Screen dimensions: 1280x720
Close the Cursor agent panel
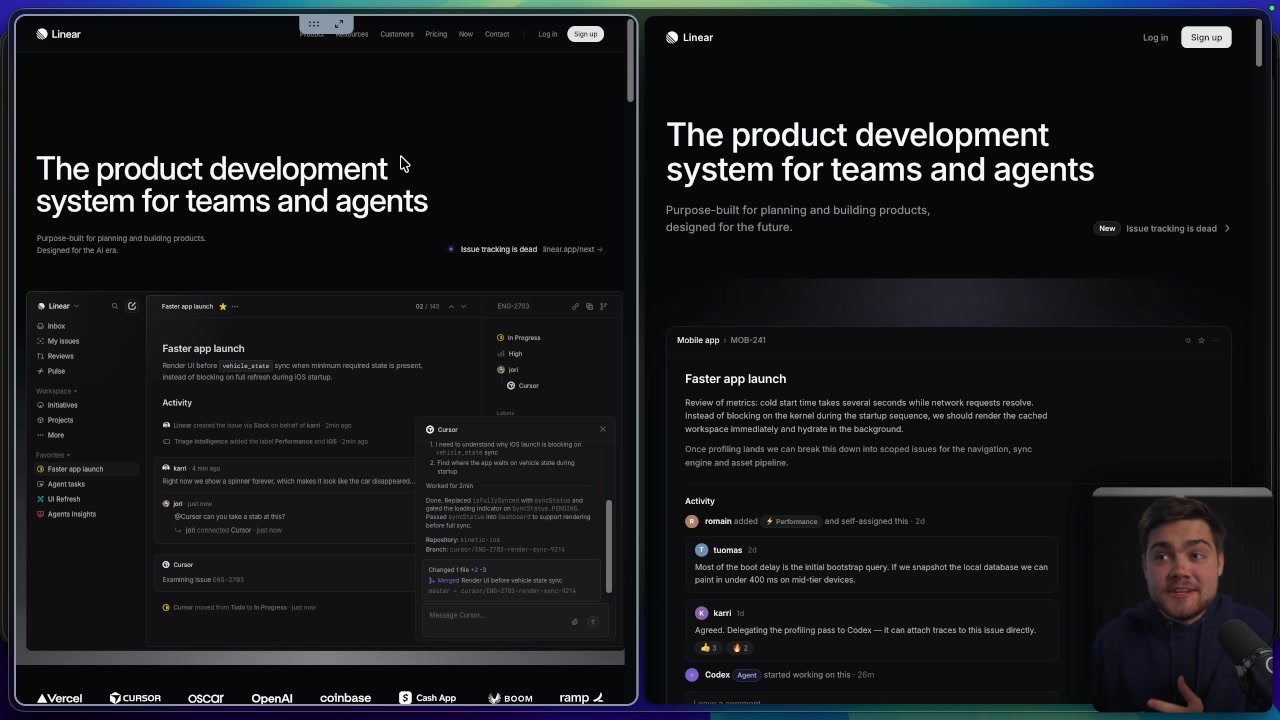click(x=603, y=429)
